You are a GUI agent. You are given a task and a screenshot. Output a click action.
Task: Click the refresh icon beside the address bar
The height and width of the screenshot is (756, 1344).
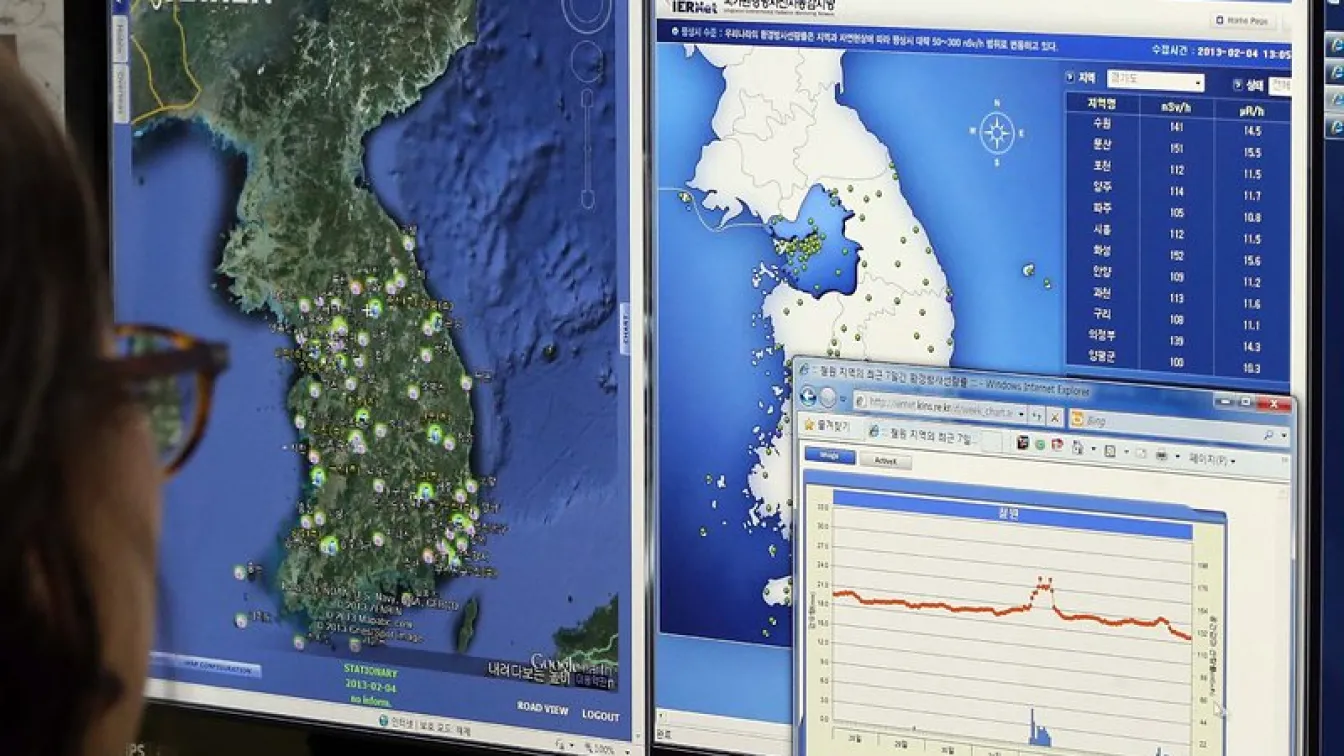pyautogui.click(x=1036, y=416)
